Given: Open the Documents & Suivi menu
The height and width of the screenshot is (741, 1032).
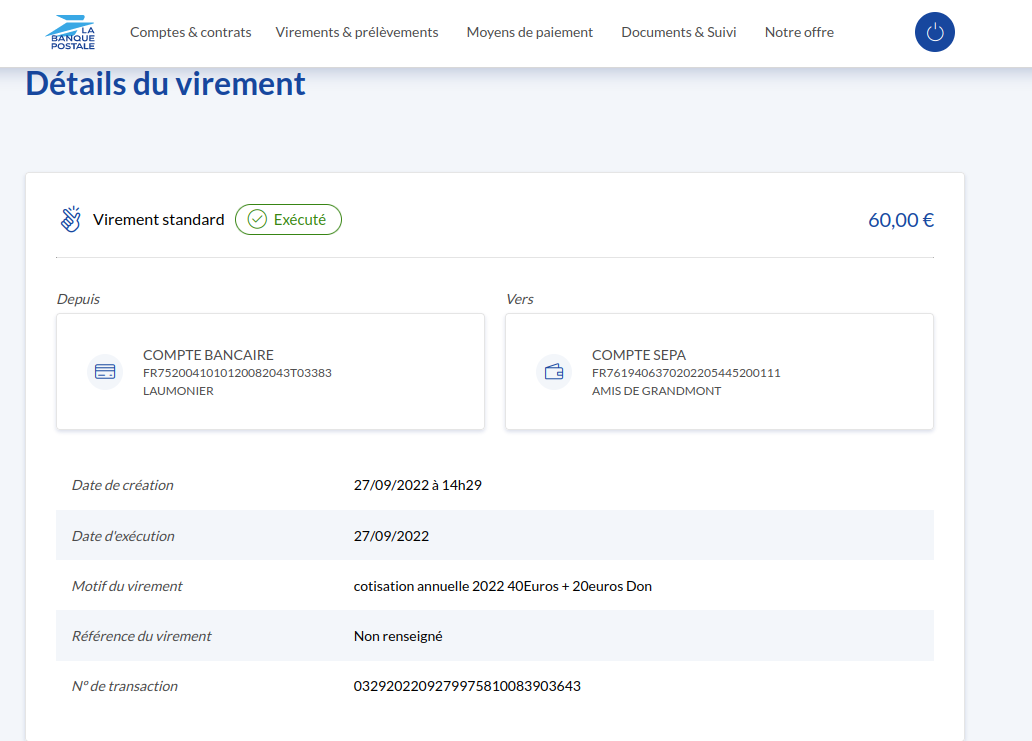Looking at the screenshot, I should [678, 32].
